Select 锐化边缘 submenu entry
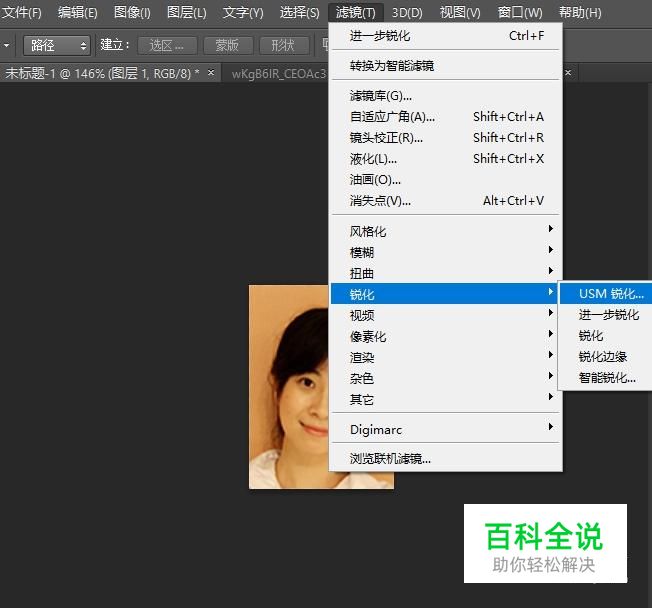Image resolution: width=652 pixels, height=608 pixels. click(603, 357)
